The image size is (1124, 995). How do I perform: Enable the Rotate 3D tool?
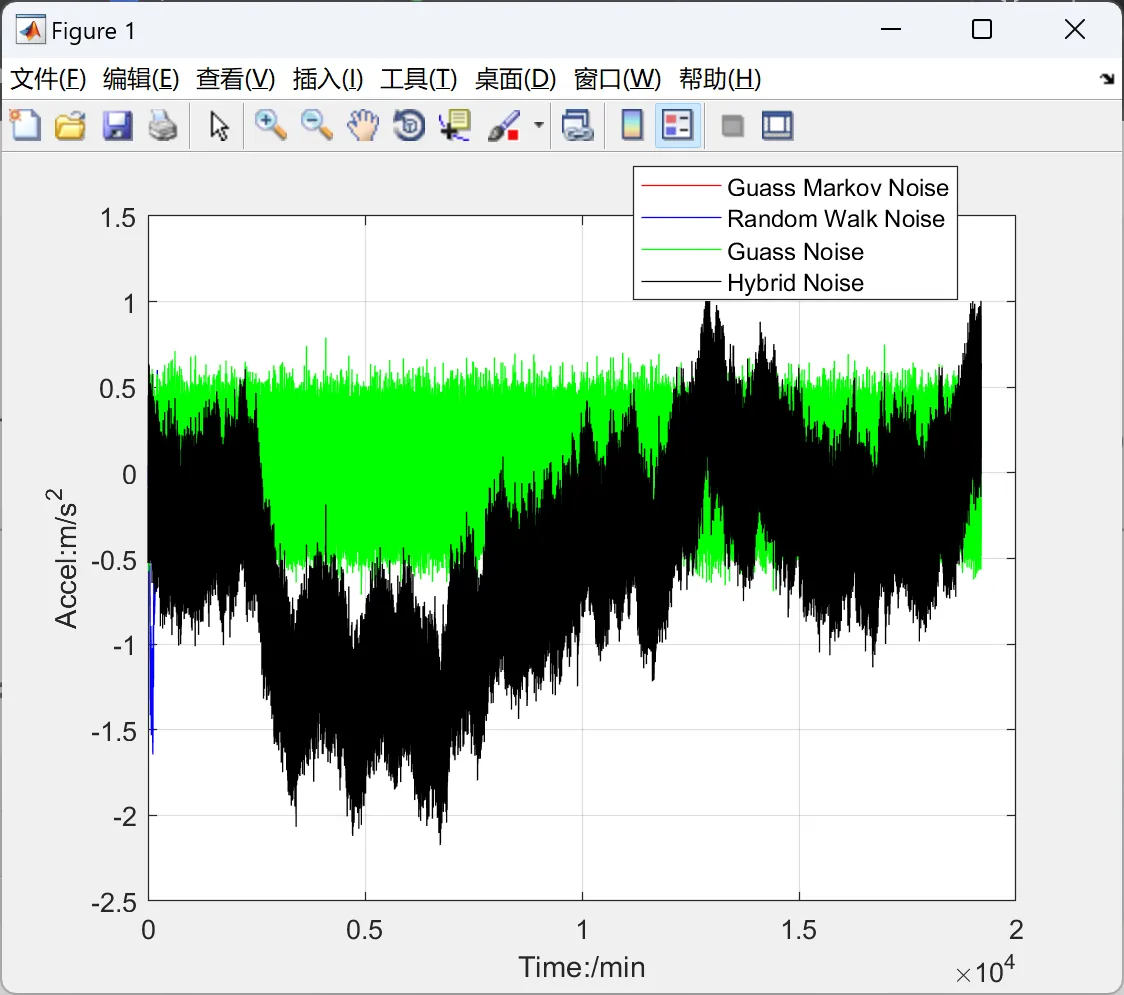pyautogui.click(x=409, y=126)
